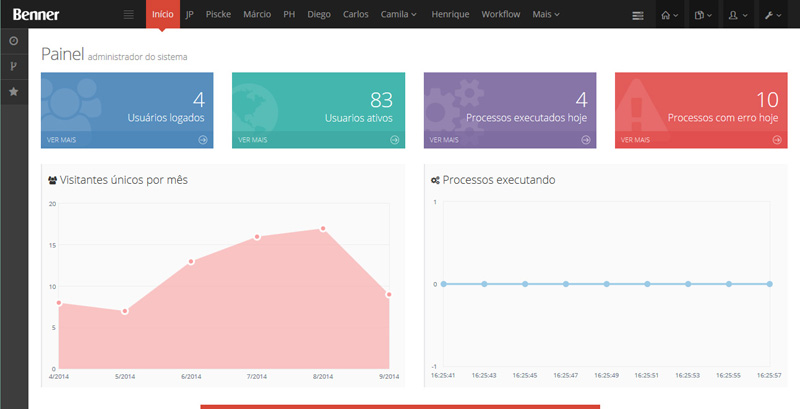Click the arrow icon on the Processos com erro card
Screen dimensions: 800x409
tap(777, 140)
